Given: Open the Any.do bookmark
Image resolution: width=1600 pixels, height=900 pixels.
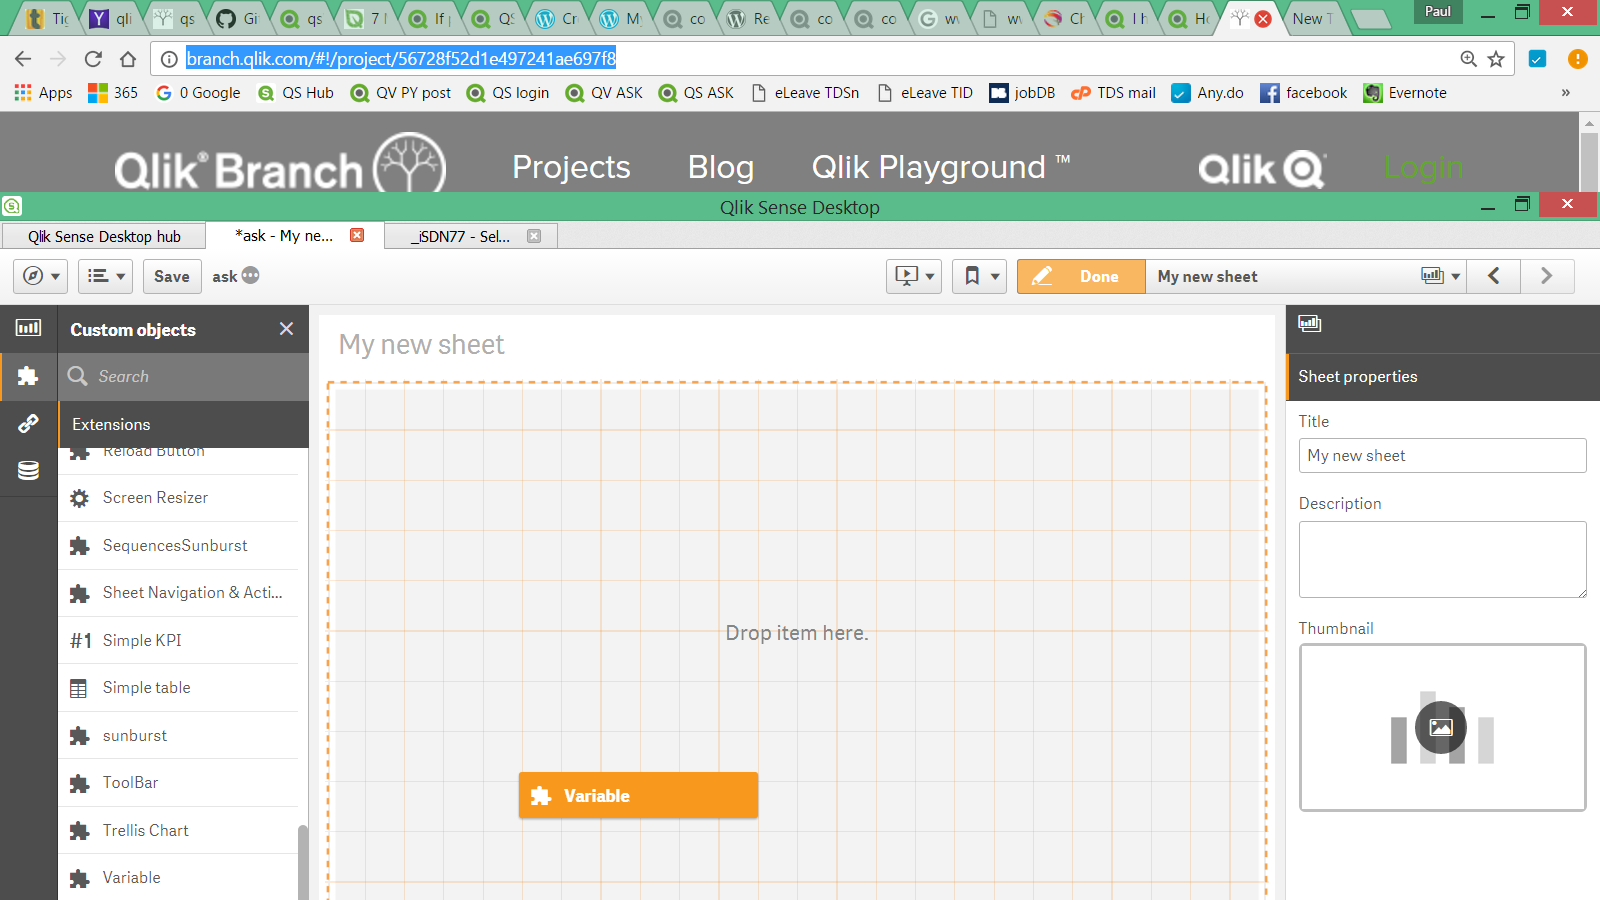Looking at the screenshot, I should tap(1207, 93).
